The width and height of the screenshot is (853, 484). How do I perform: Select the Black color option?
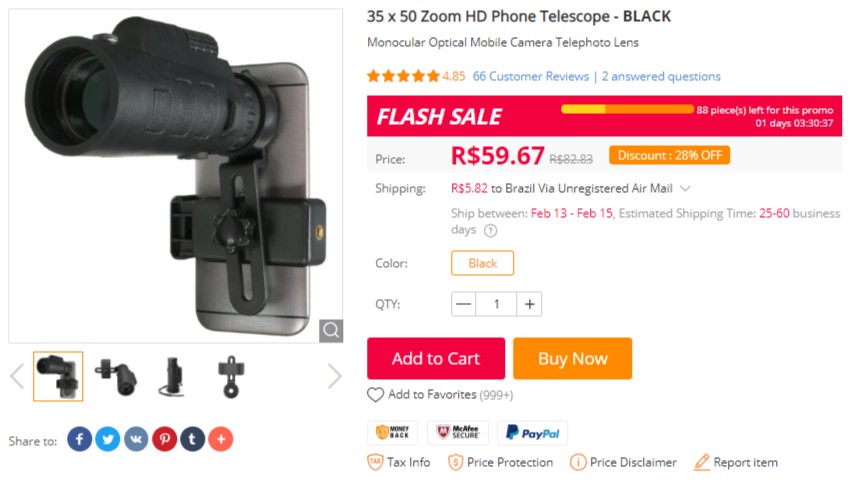pyautogui.click(x=482, y=263)
